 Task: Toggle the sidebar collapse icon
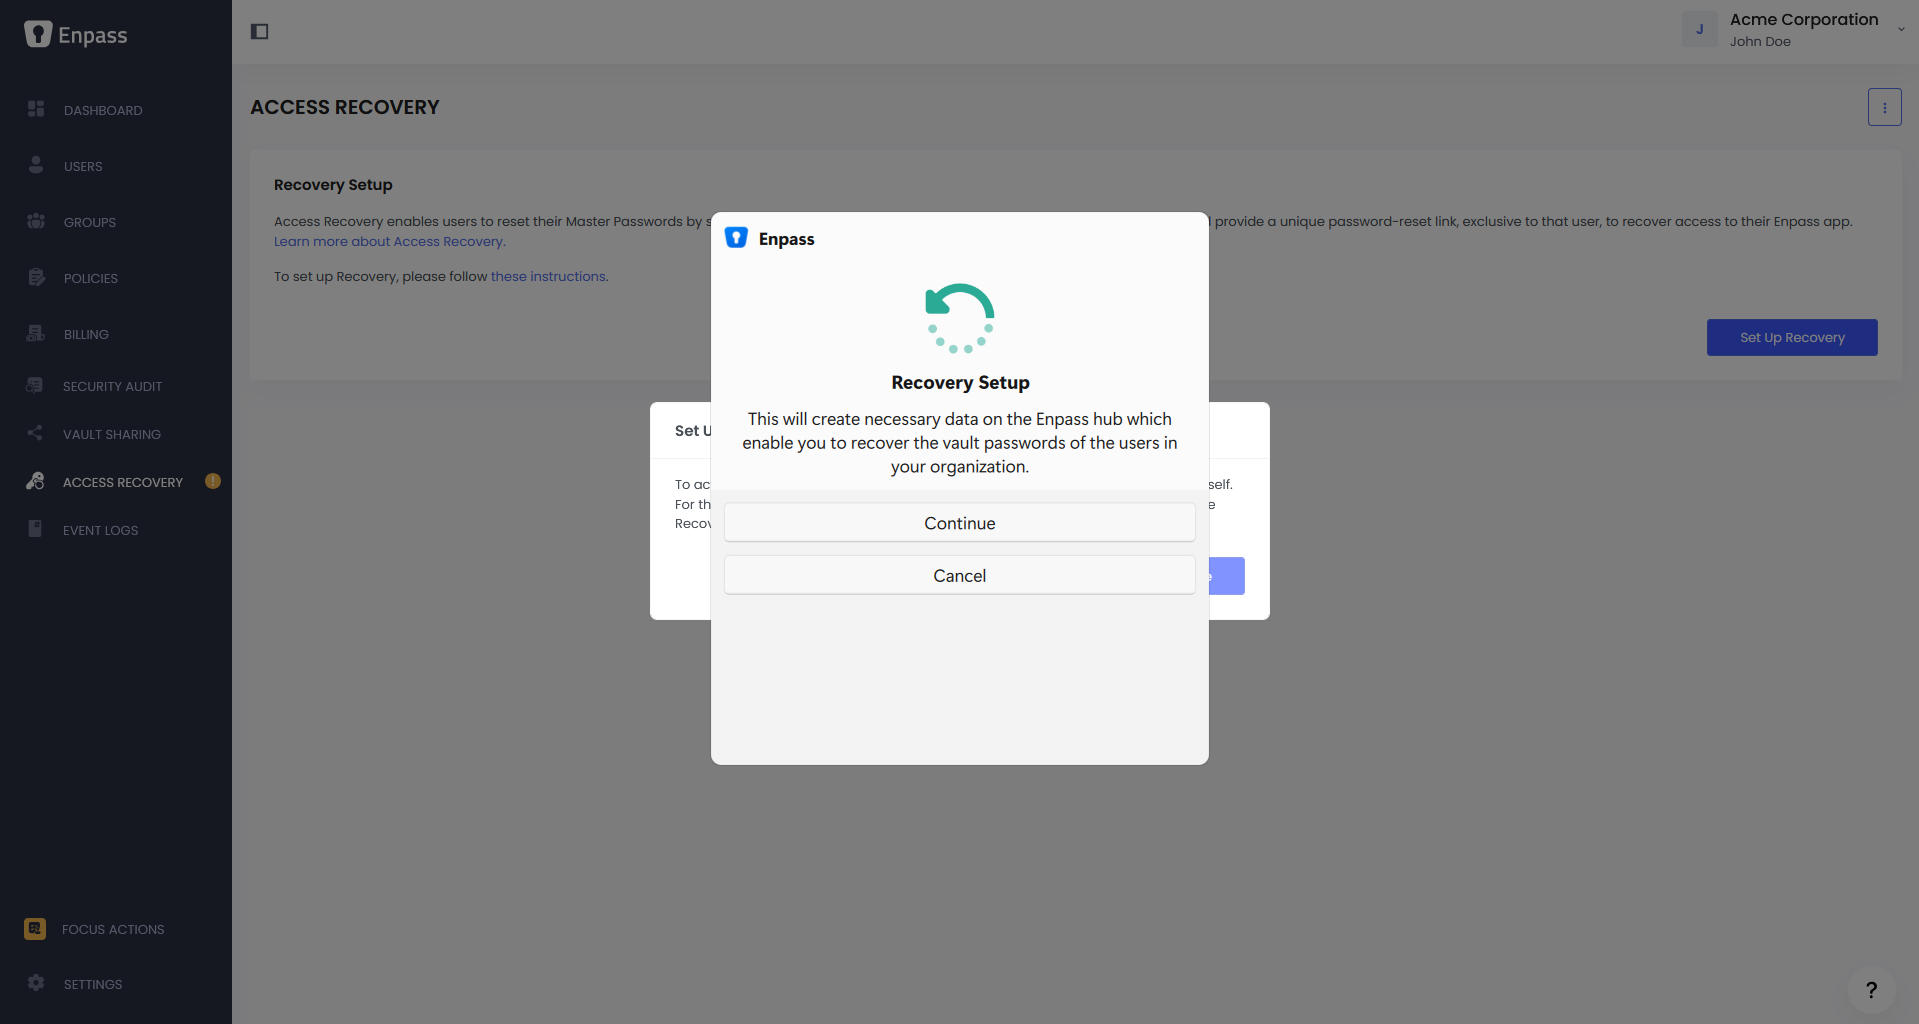tap(260, 32)
